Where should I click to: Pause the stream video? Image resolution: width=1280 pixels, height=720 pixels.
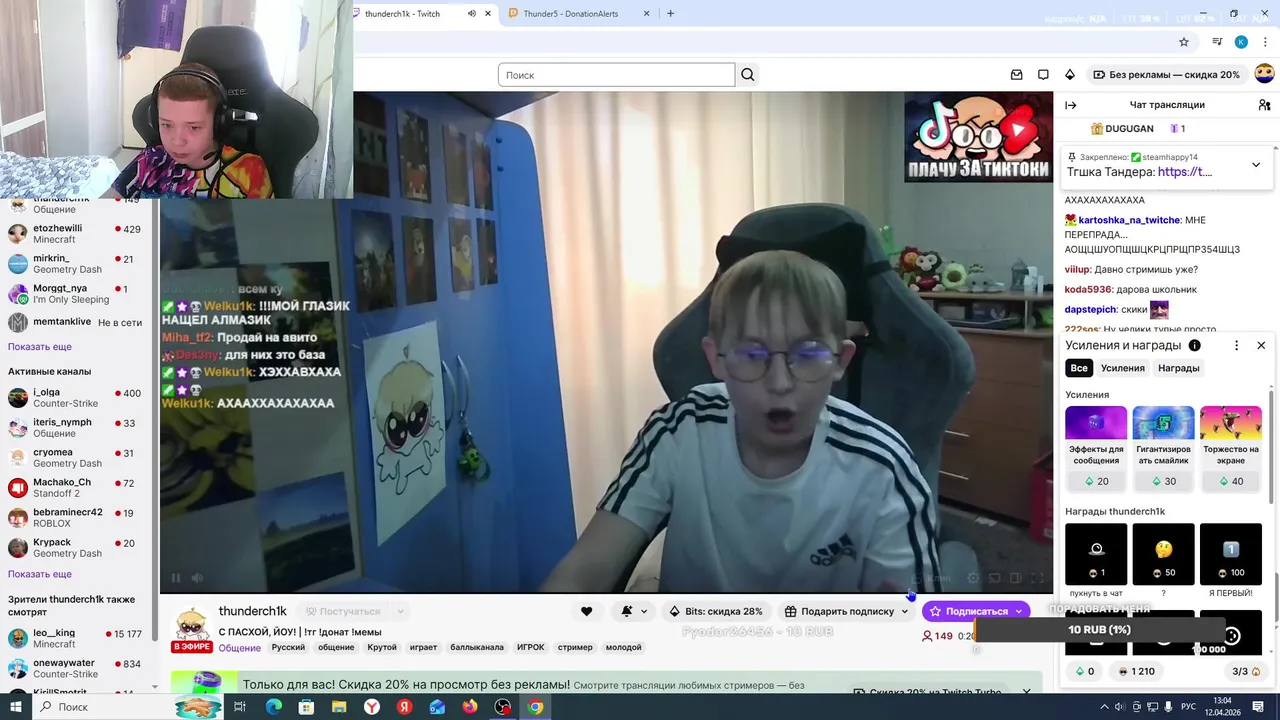(x=176, y=578)
